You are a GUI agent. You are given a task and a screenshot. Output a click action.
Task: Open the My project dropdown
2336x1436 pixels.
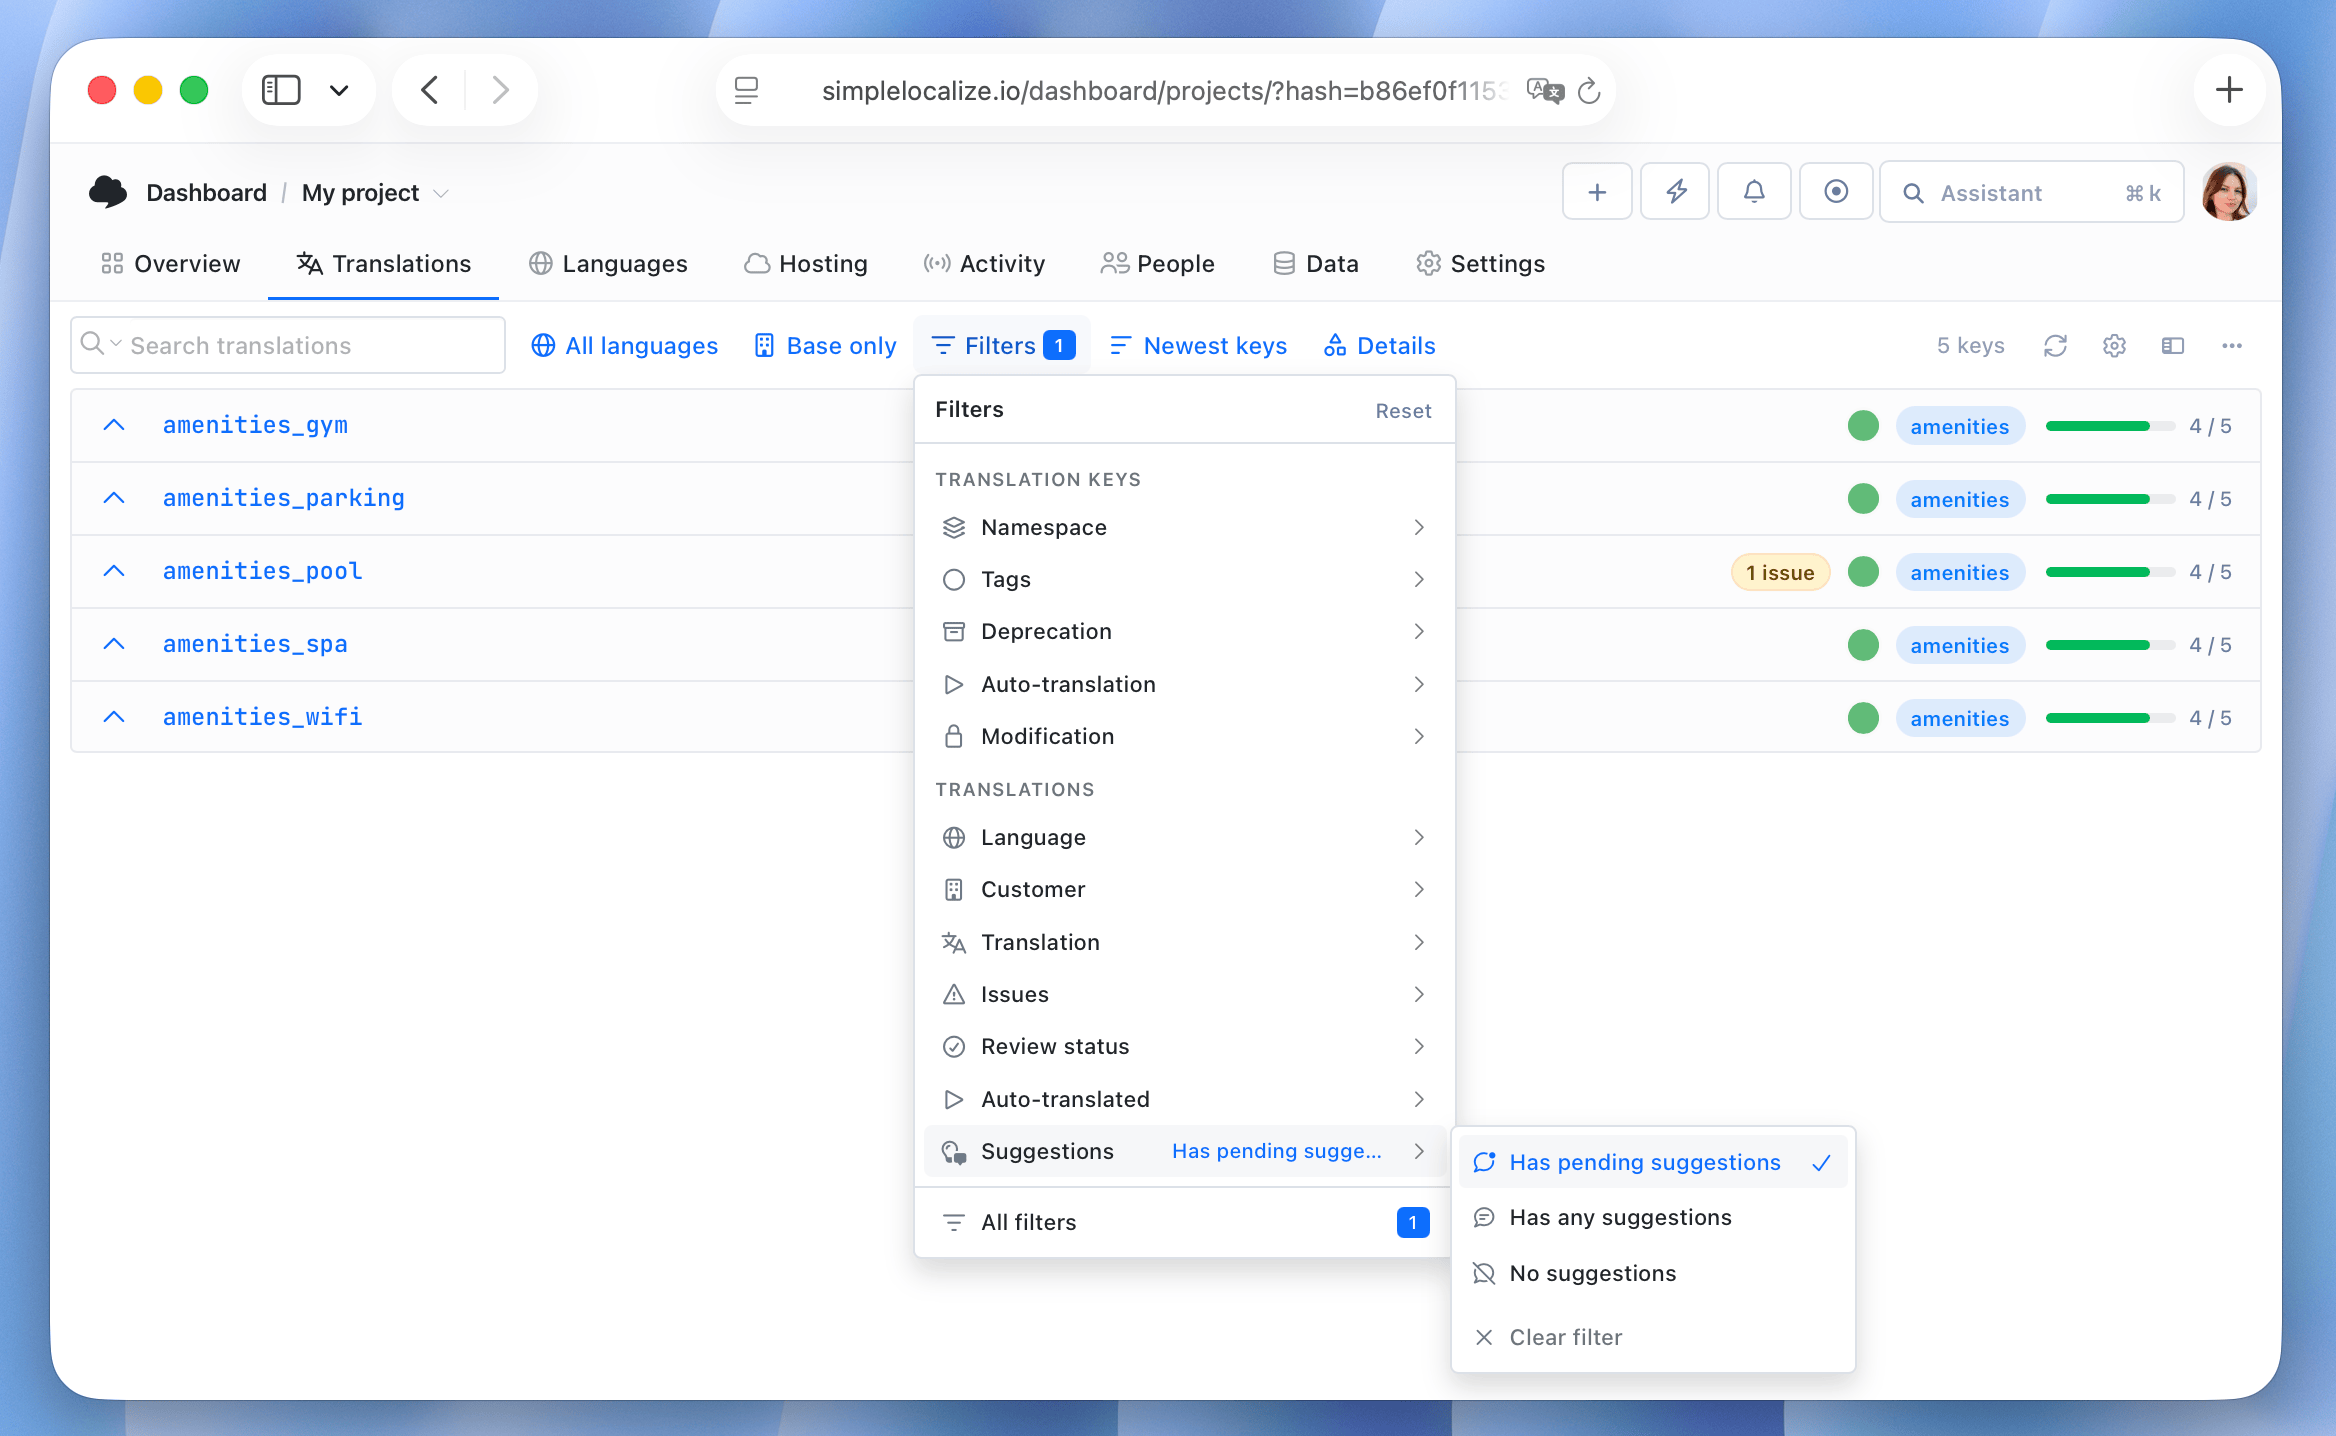click(376, 192)
